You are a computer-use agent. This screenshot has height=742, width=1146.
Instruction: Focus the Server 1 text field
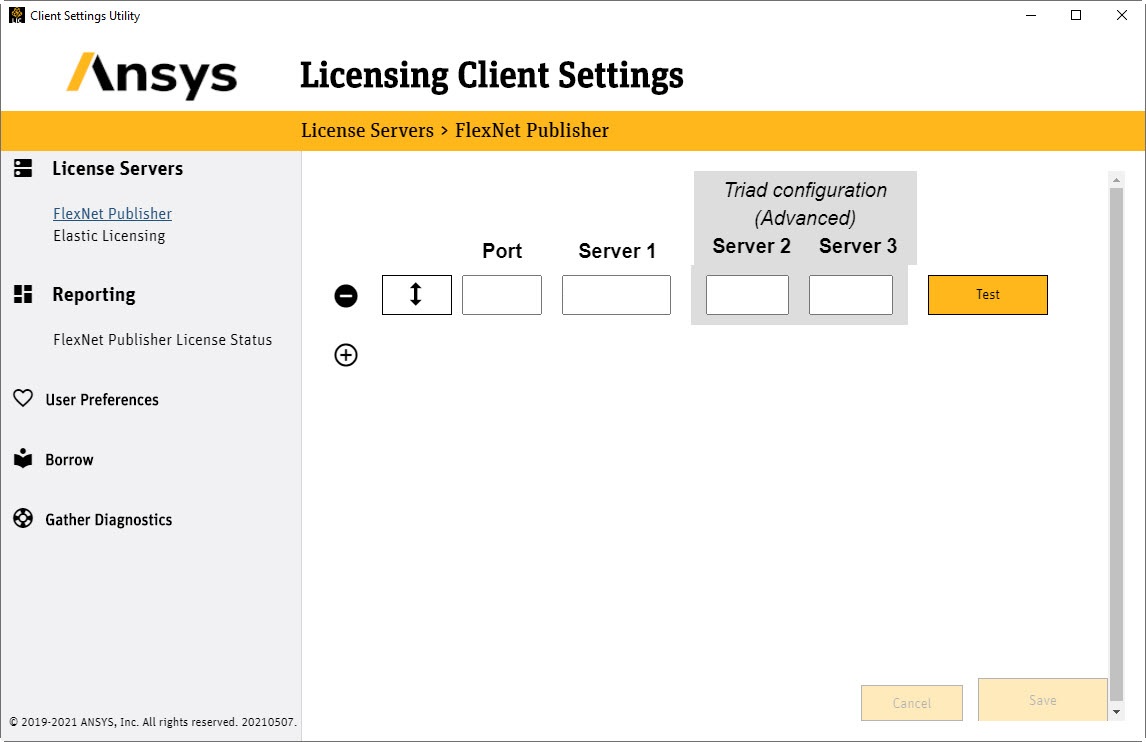click(616, 295)
